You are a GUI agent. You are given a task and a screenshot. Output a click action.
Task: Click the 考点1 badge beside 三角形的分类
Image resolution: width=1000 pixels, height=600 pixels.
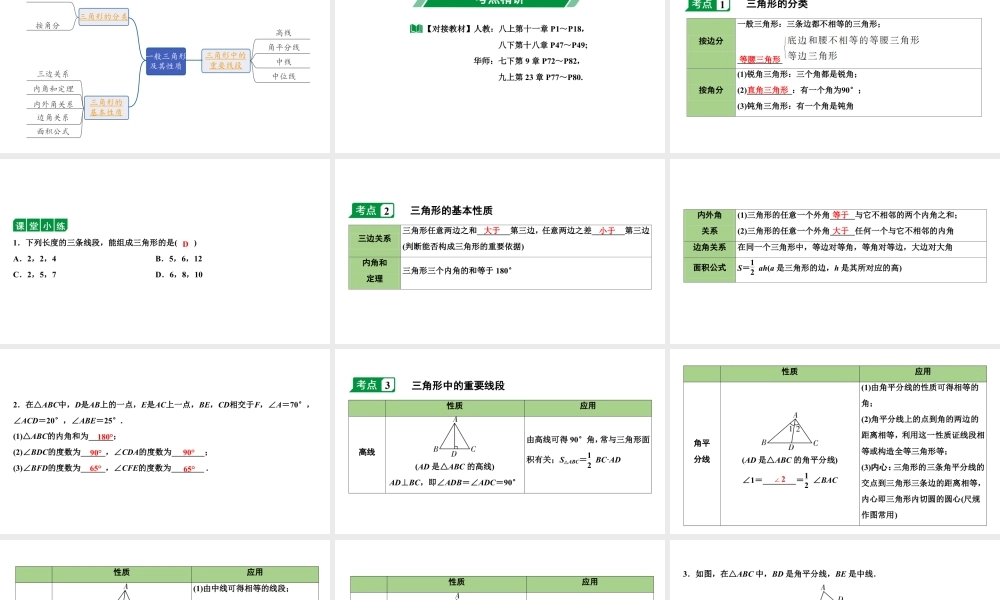coord(708,5)
